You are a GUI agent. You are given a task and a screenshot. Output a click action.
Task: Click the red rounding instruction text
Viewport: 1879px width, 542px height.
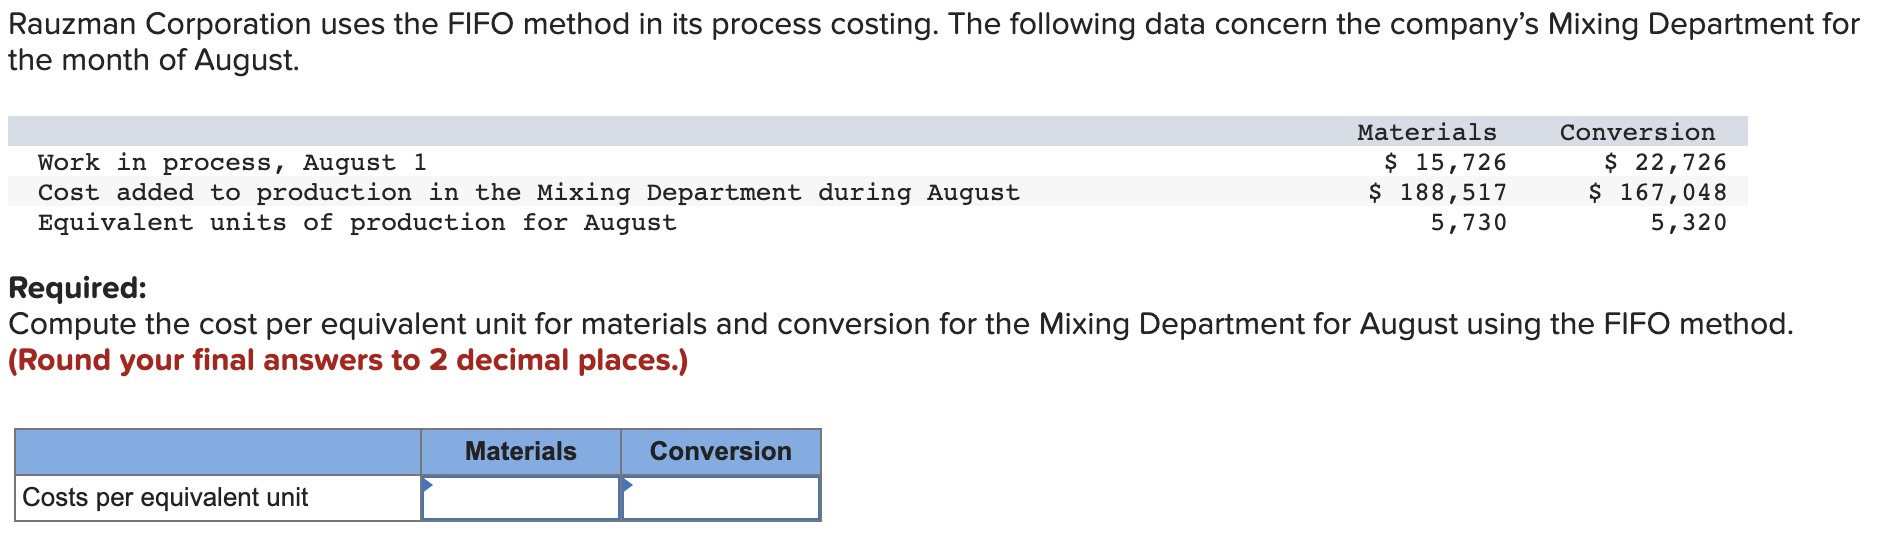[348, 360]
